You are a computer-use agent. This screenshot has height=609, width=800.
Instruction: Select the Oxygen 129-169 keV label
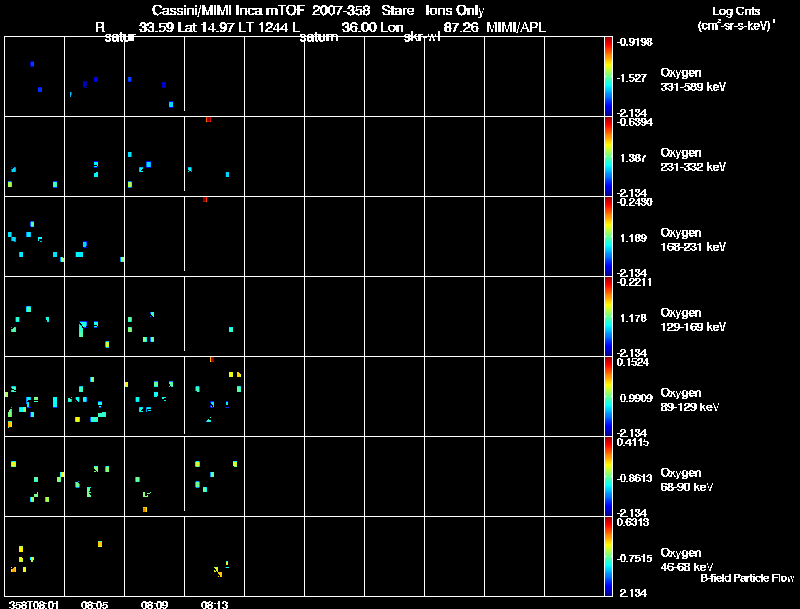[693, 320]
